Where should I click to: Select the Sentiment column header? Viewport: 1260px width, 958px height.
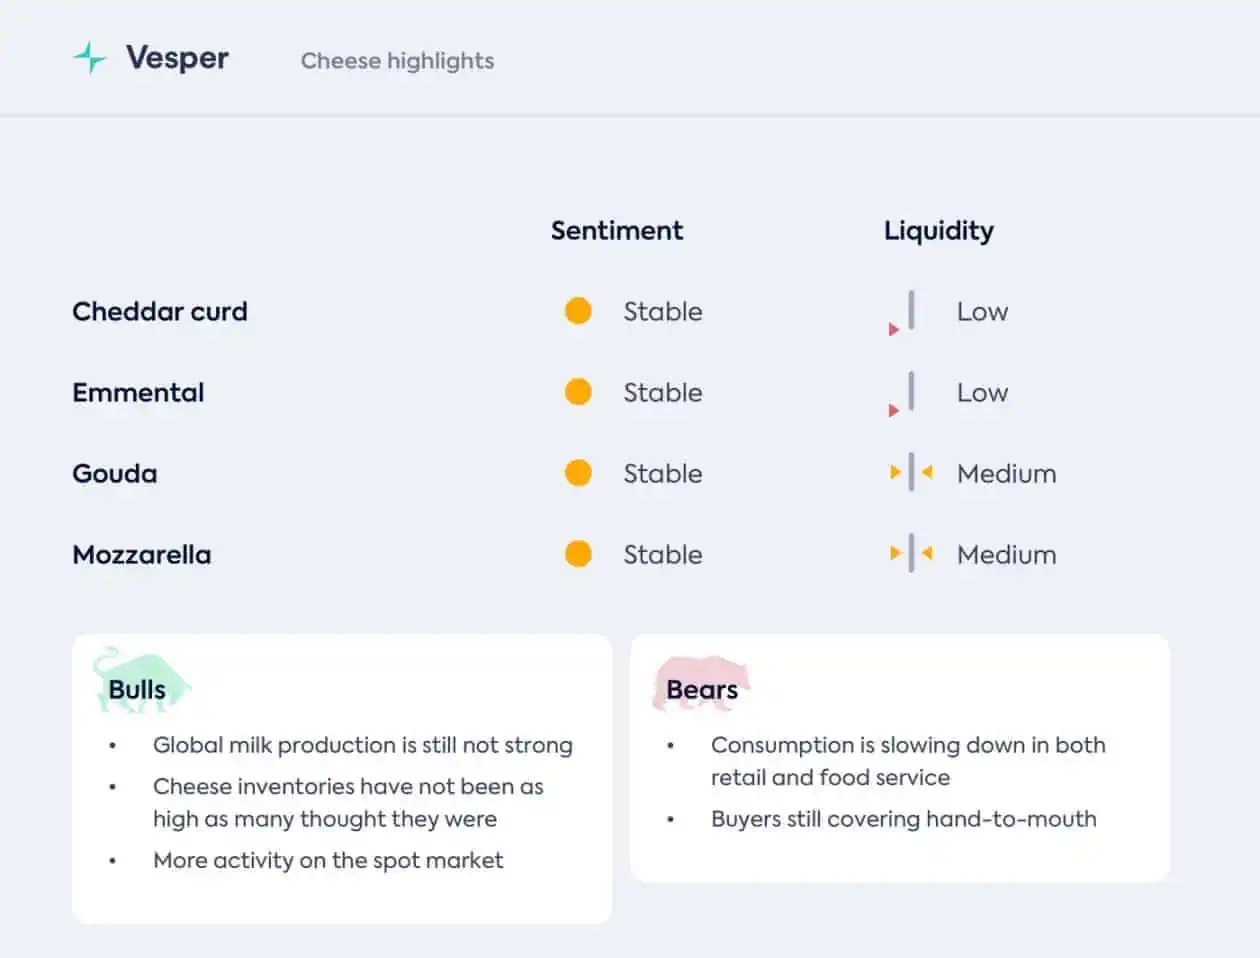click(x=617, y=231)
